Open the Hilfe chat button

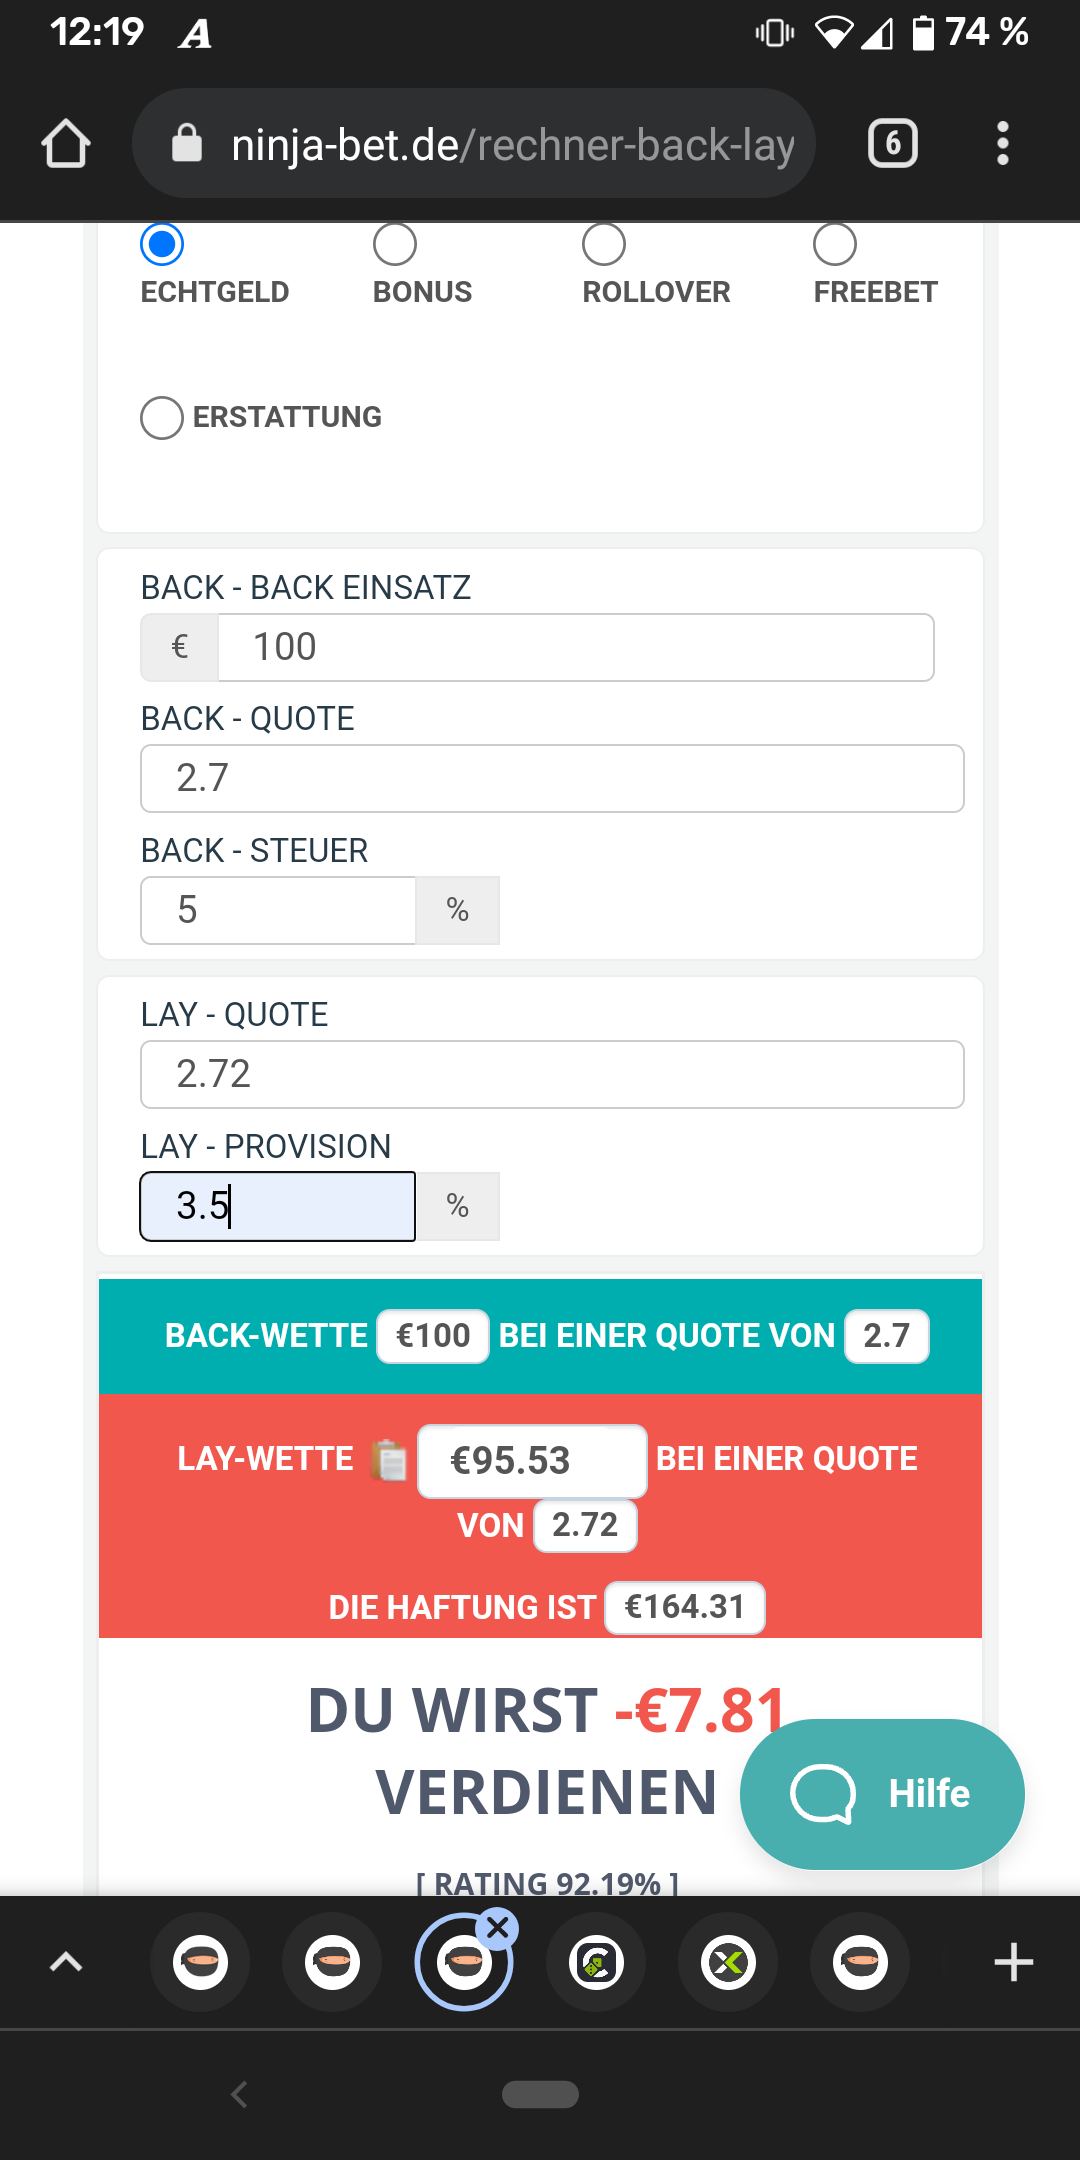882,1793
